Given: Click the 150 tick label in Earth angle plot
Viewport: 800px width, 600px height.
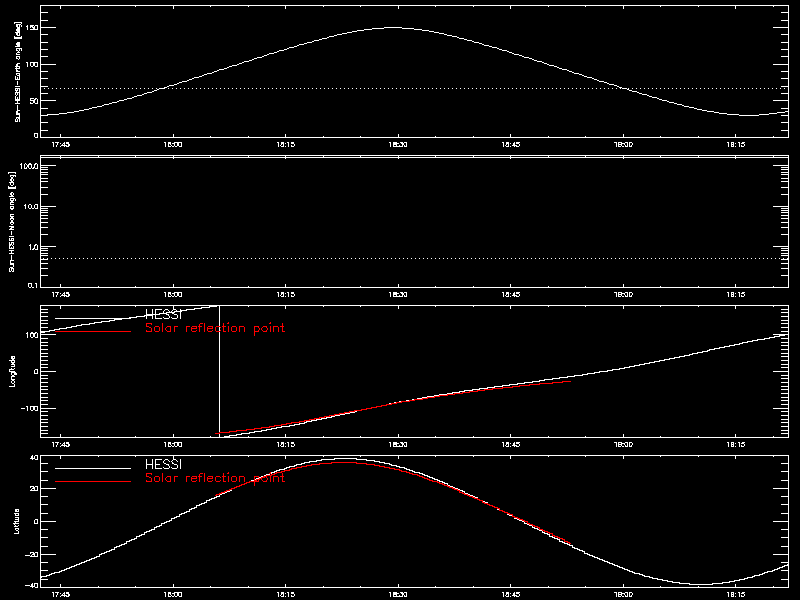Looking at the screenshot, I should click(32, 27).
